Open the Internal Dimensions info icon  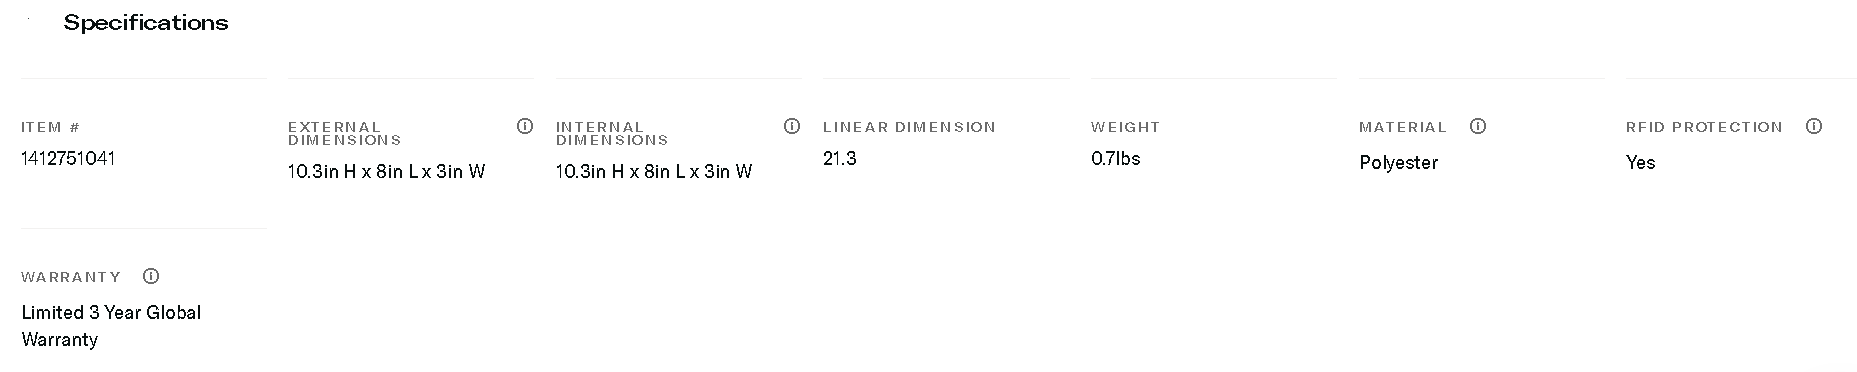point(792,126)
